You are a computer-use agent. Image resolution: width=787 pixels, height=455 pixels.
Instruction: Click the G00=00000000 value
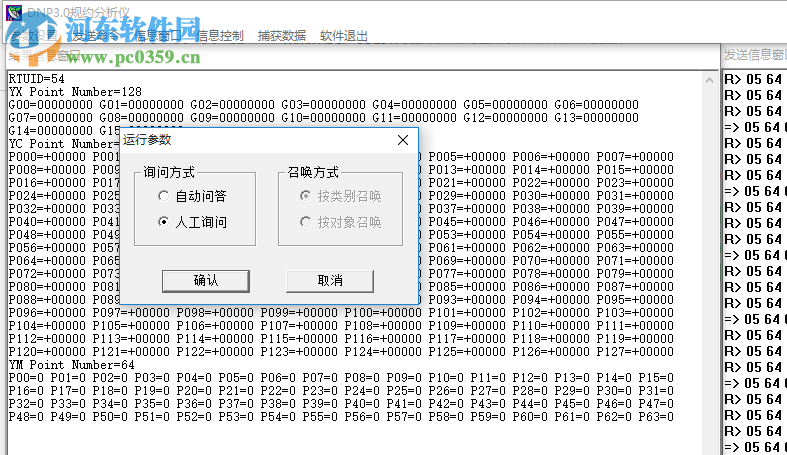click(51, 105)
